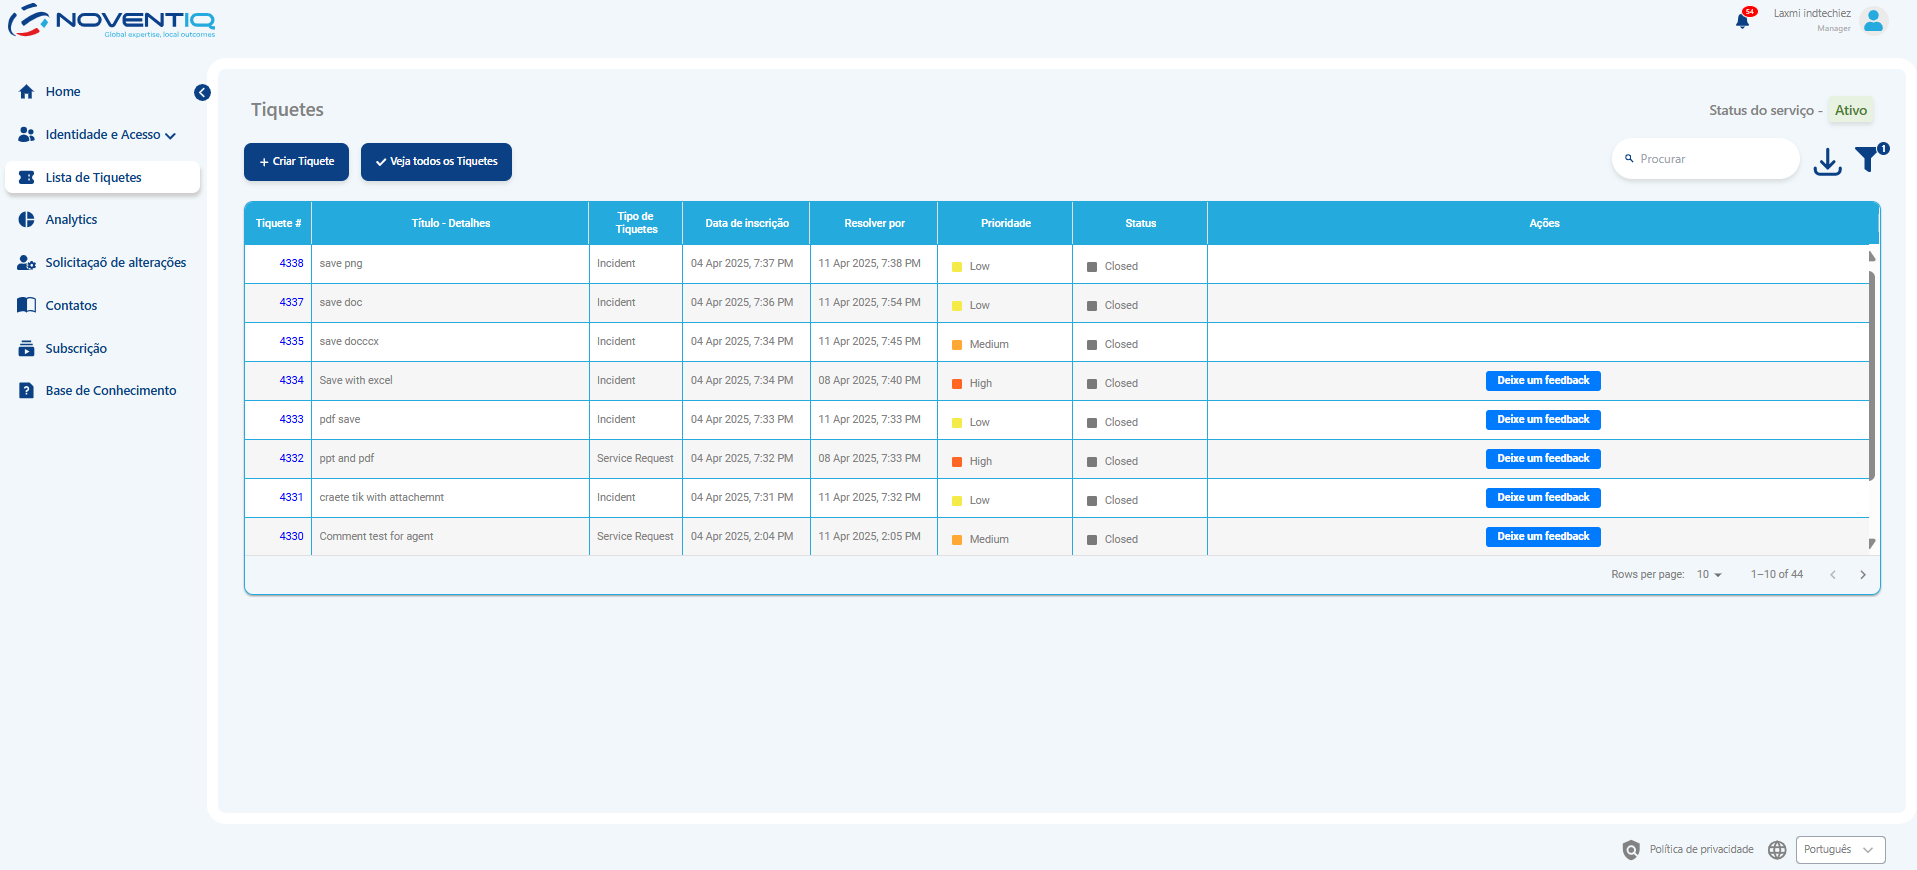1917x870 pixels.
Task: Click the Analytics pie chart icon
Action: [27, 220]
